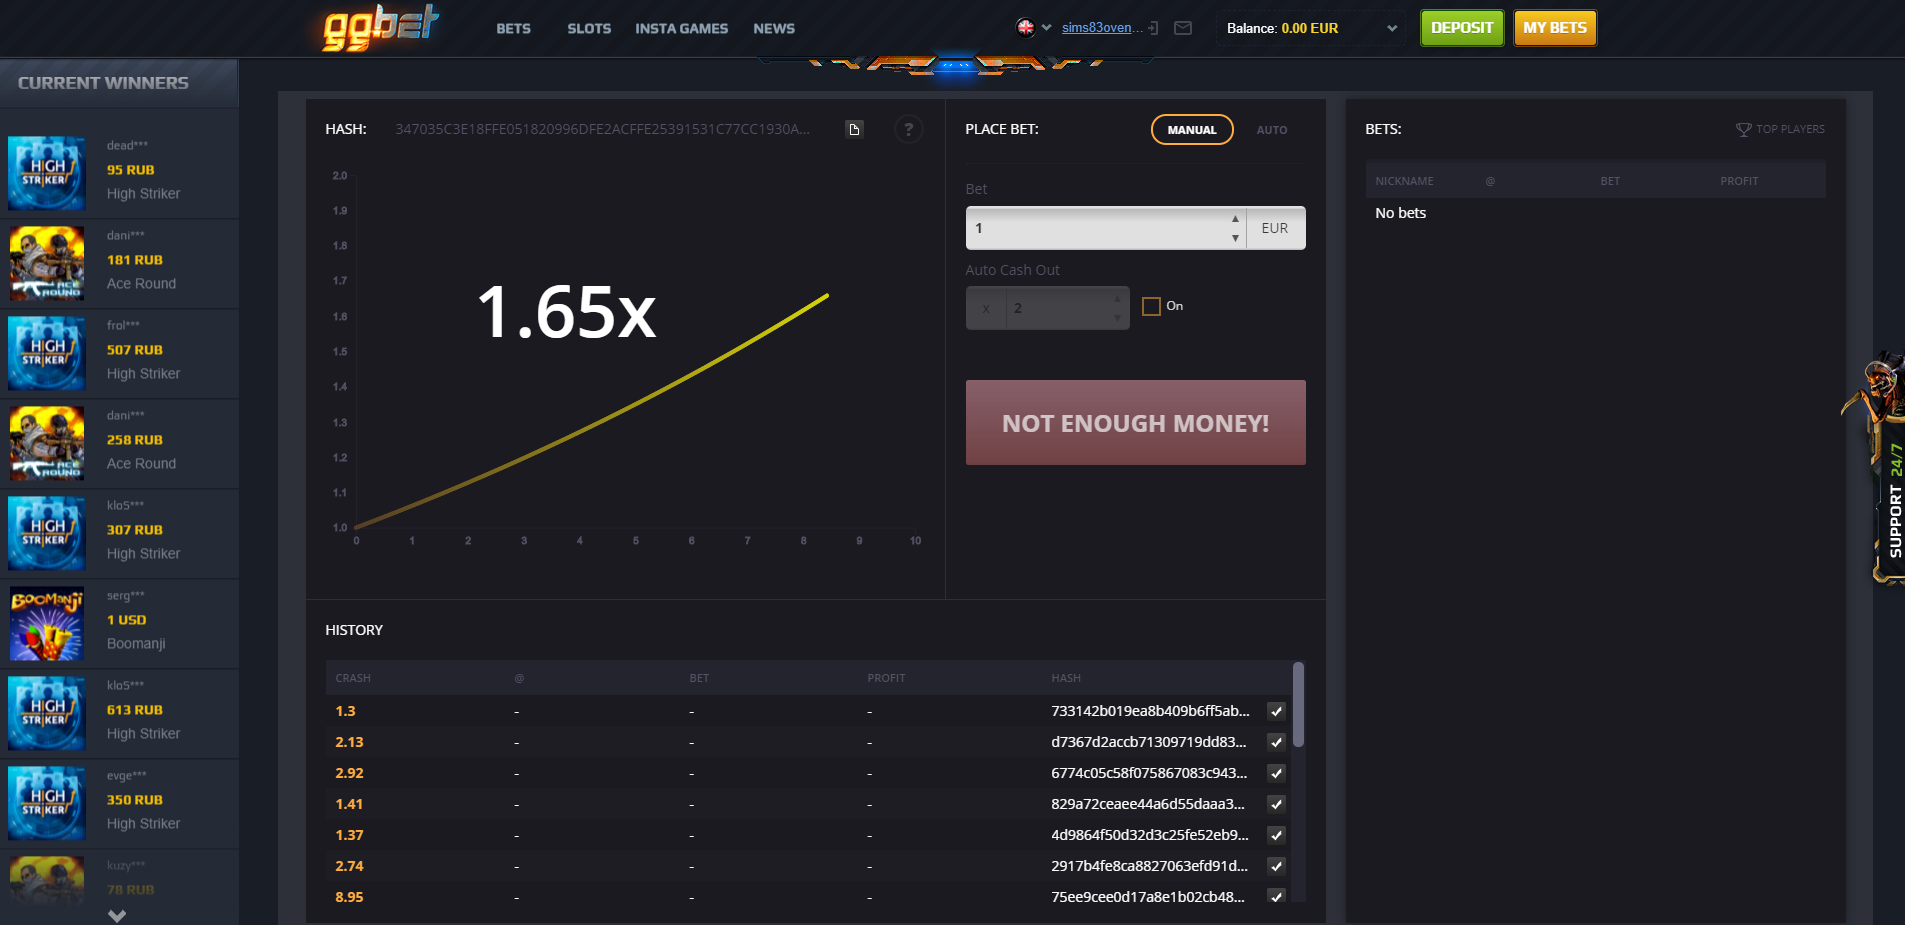Click the crash value 8.95 in History

[x=349, y=897]
